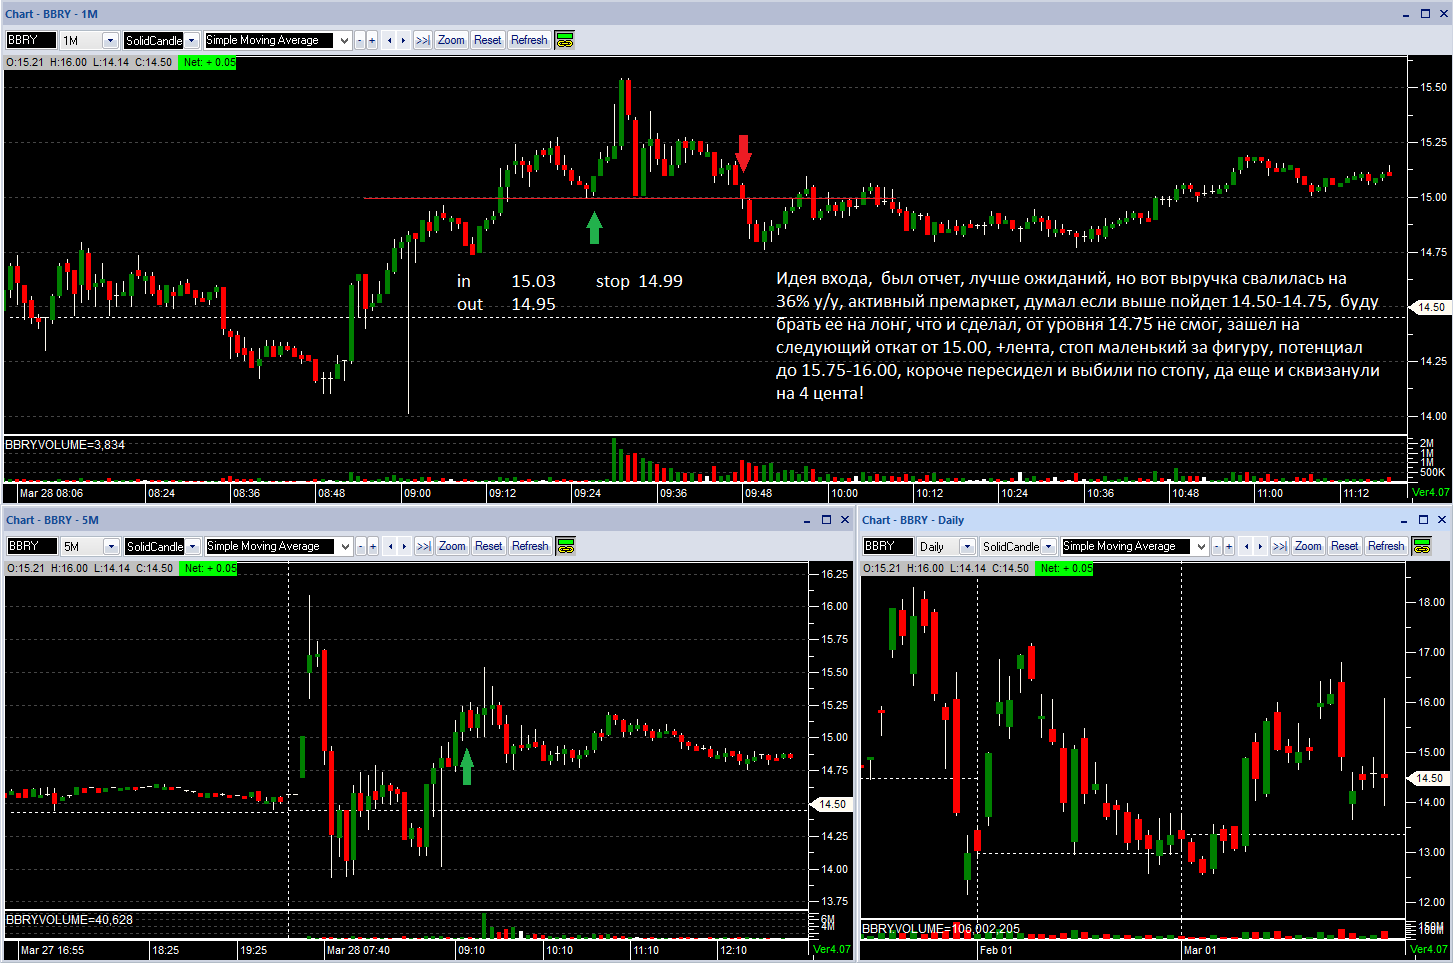Jump to latest bar (>>|) in 1M chart
This screenshot has height=963, width=1453.
point(423,40)
